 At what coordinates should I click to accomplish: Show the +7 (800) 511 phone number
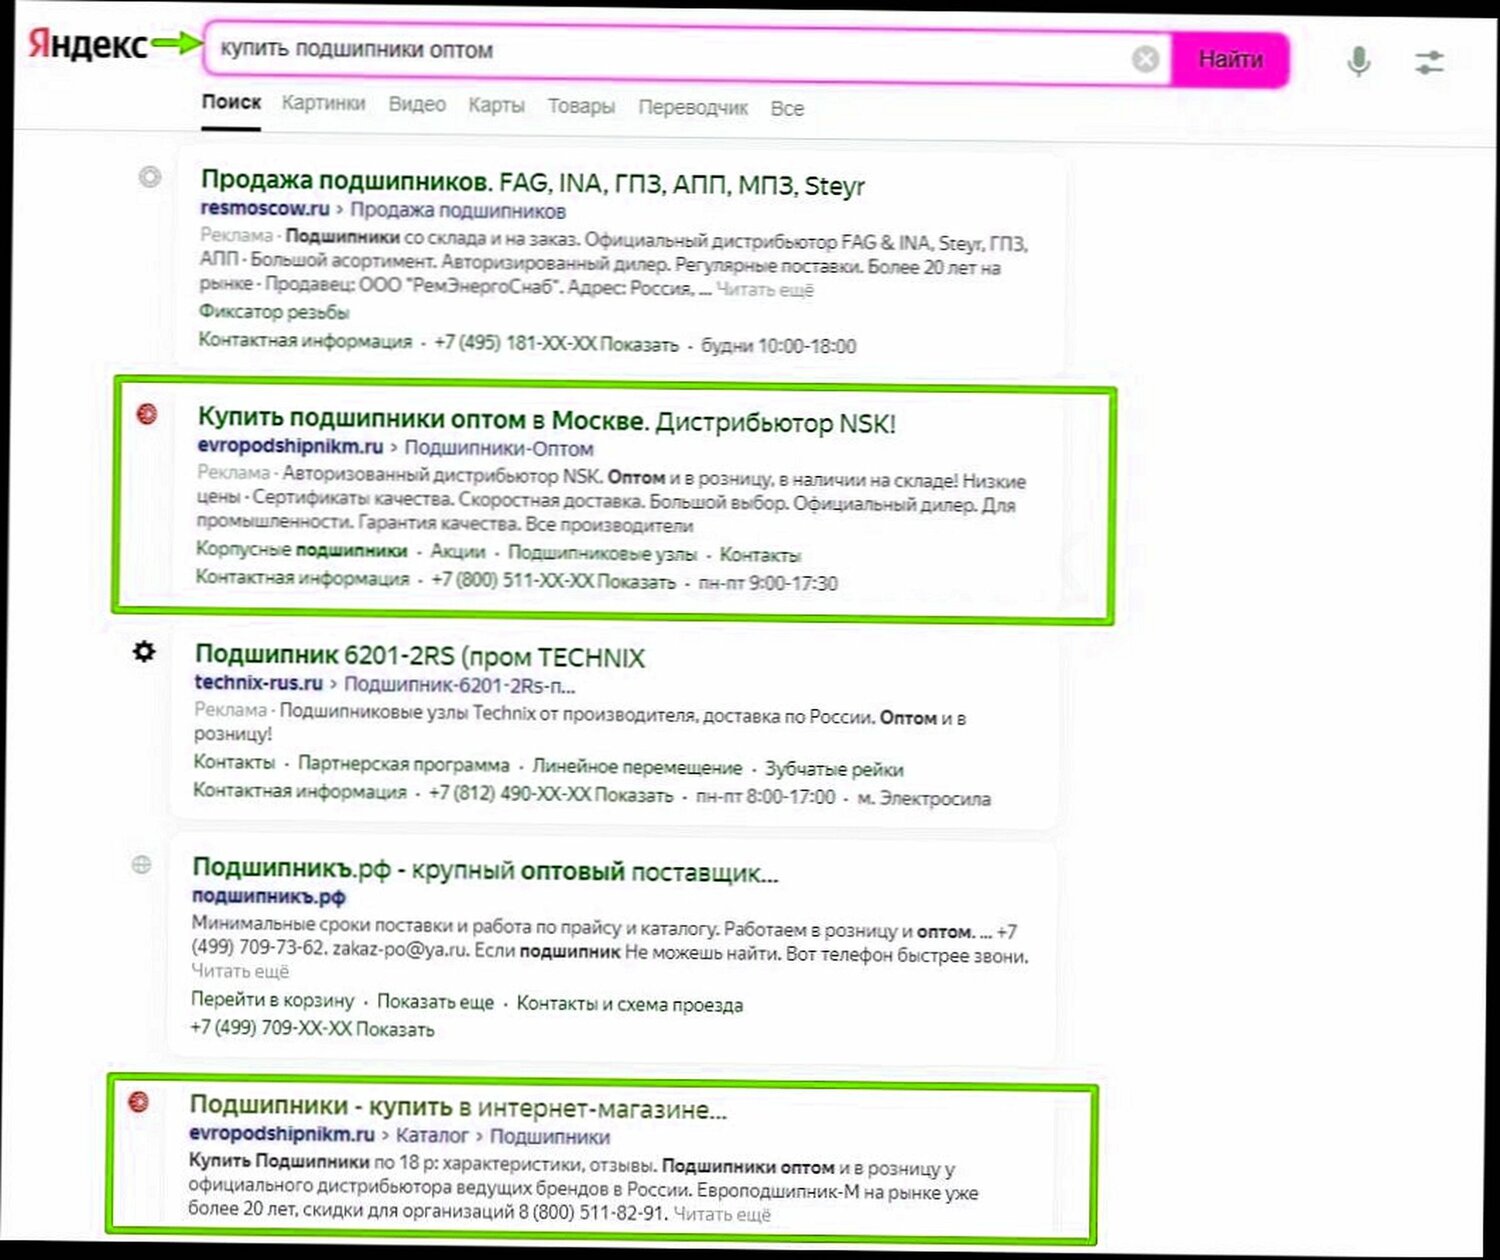[x=553, y=581]
